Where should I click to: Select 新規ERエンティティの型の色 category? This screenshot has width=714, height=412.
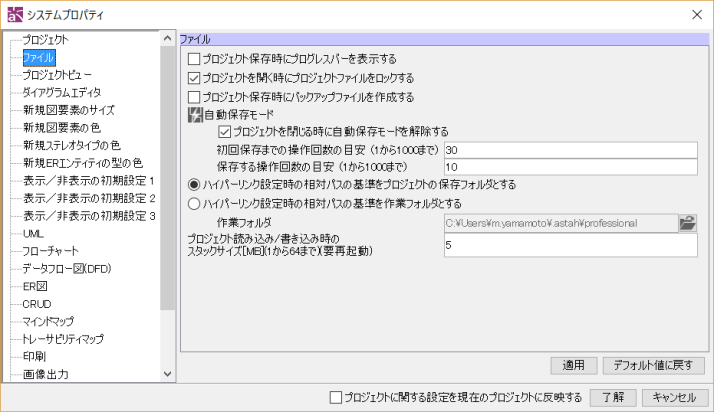tap(83, 163)
